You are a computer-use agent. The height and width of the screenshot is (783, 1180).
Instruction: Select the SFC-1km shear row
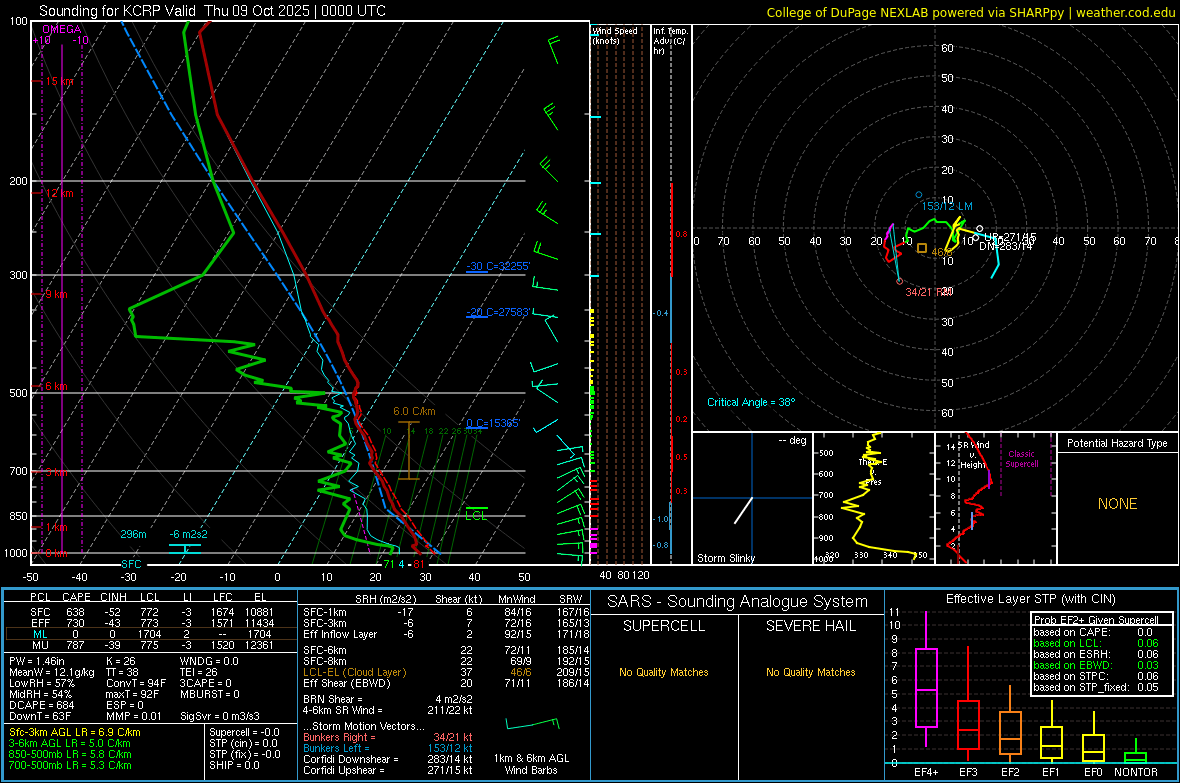(x=446, y=612)
